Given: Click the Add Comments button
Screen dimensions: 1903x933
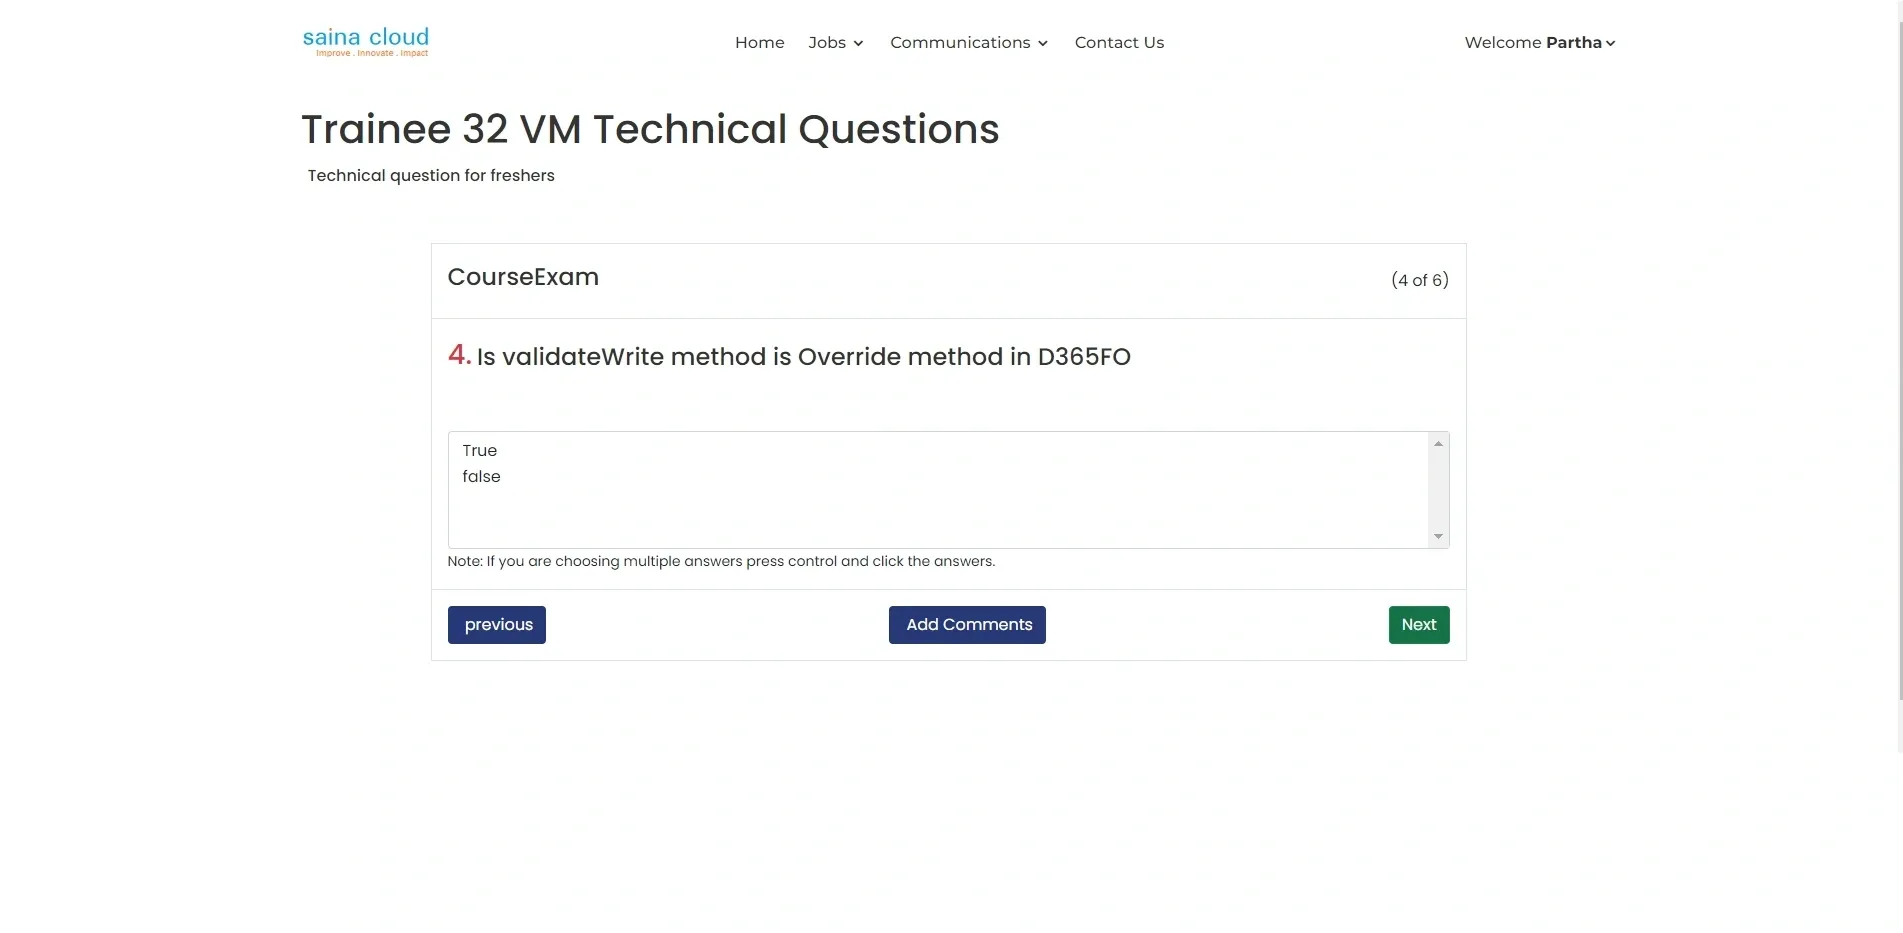Looking at the screenshot, I should point(967,625).
